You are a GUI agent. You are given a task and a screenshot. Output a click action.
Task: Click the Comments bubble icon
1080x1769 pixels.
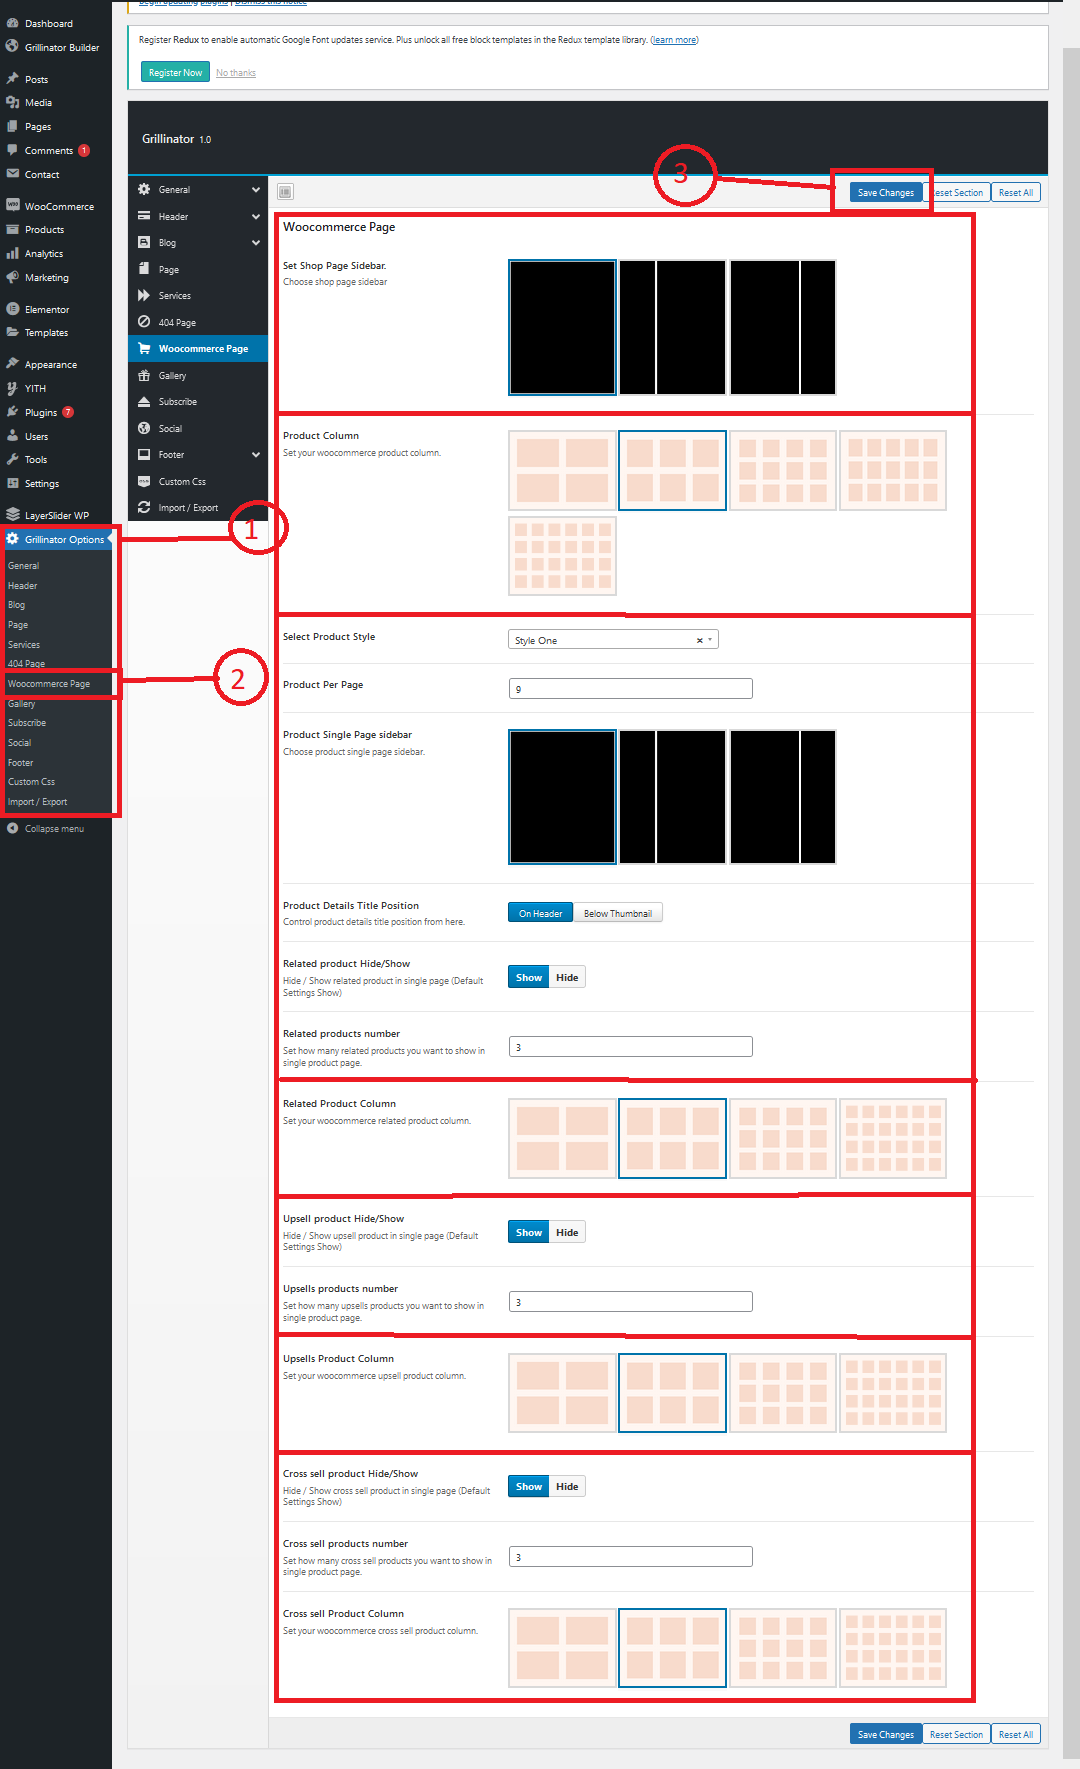[x=12, y=150]
